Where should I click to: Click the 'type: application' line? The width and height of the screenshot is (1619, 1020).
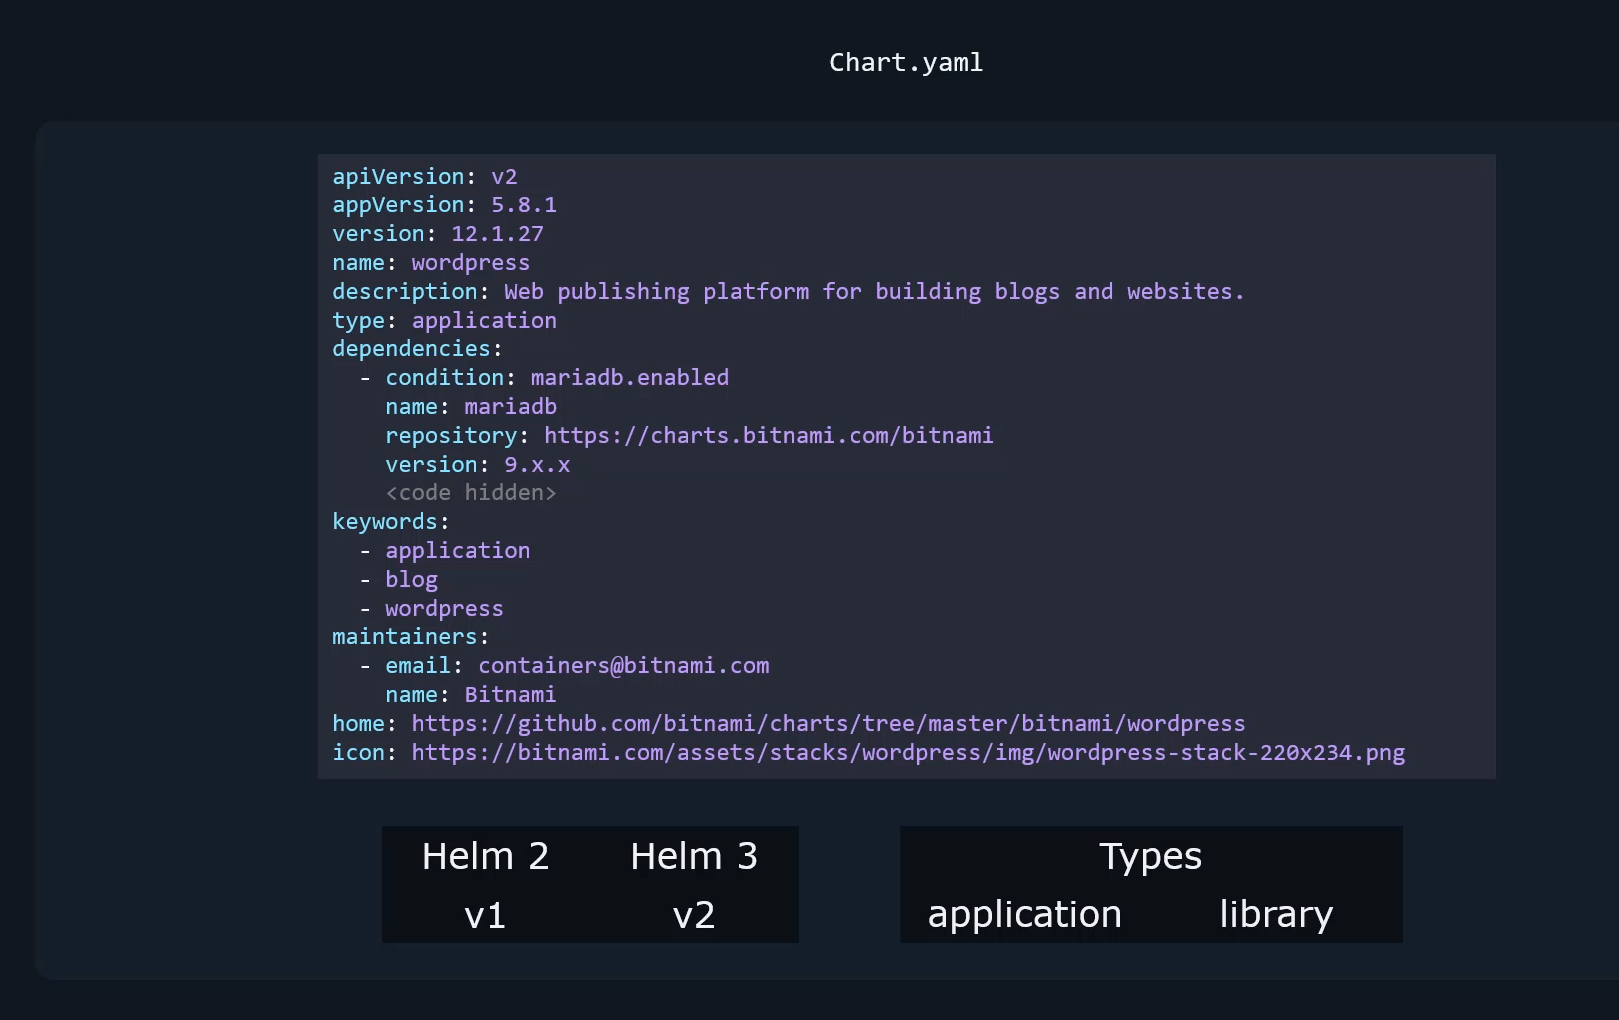pos(444,321)
